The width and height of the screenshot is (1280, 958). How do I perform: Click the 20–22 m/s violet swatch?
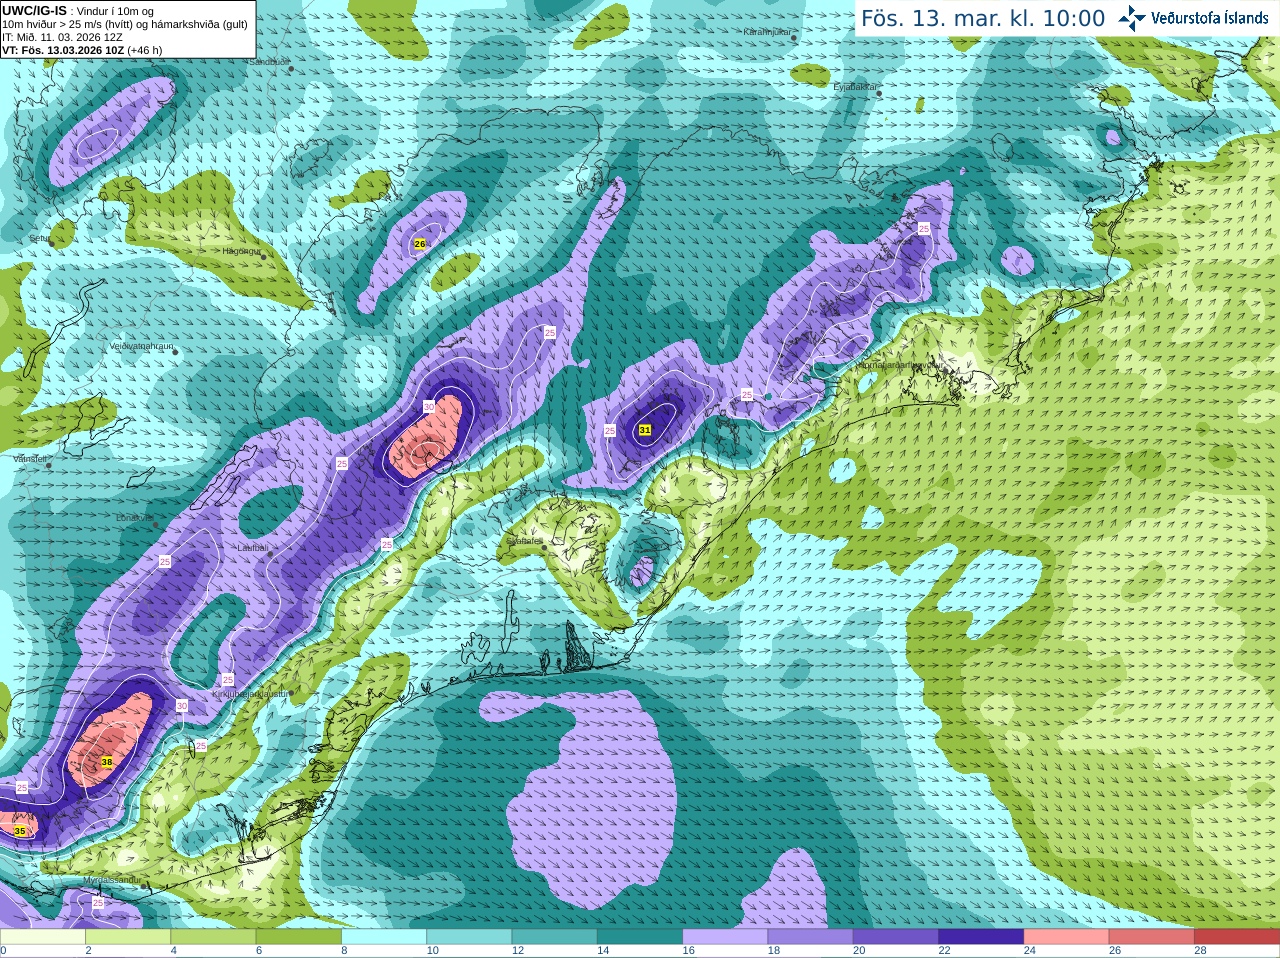[x=896, y=937]
